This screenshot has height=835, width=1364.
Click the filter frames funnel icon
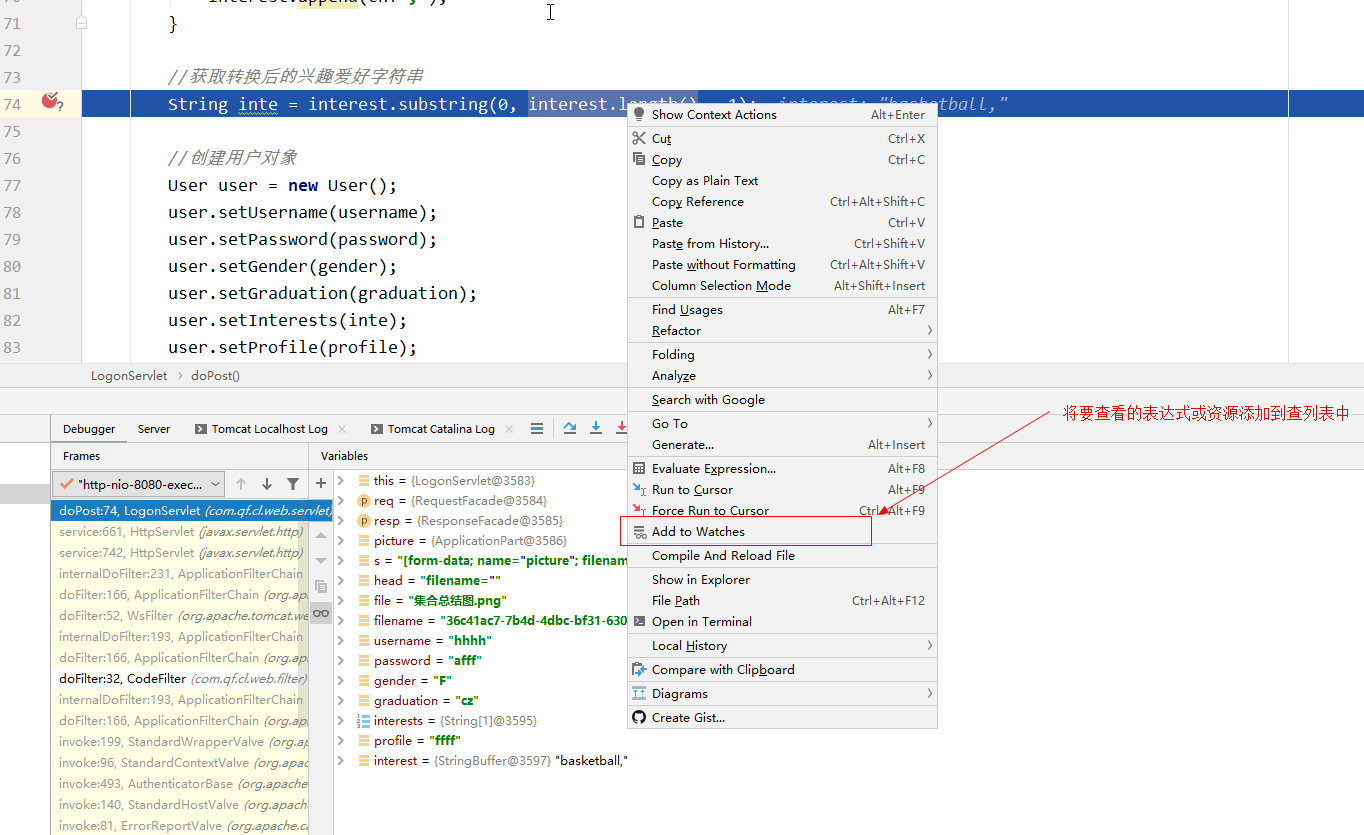(293, 484)
